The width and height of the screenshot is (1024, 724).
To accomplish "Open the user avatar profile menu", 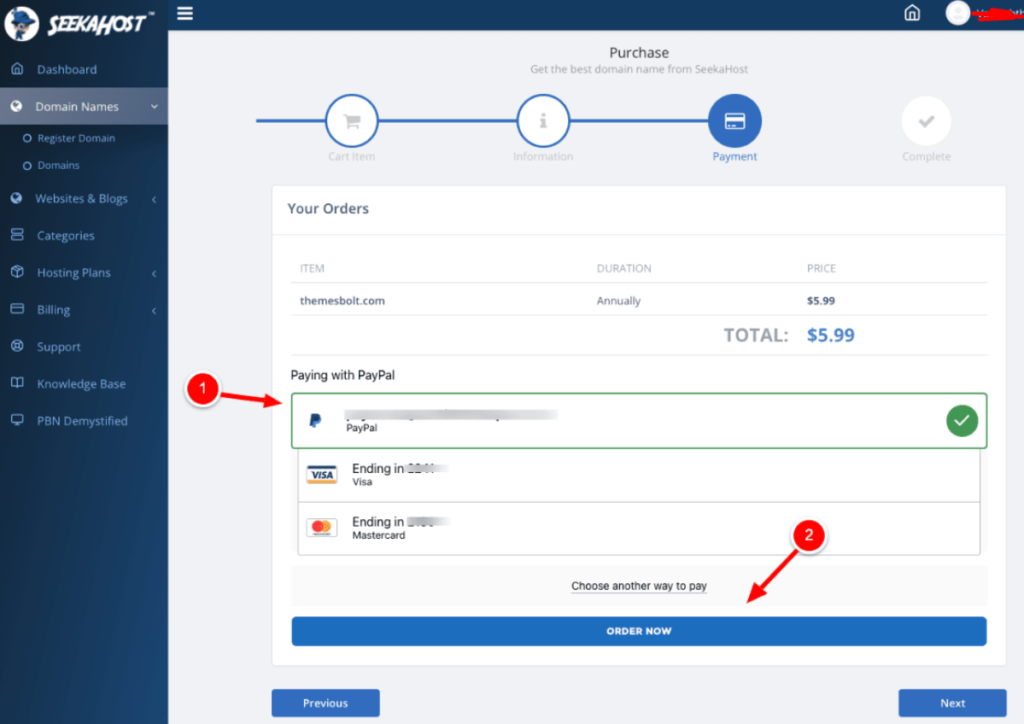I will 957,13.
